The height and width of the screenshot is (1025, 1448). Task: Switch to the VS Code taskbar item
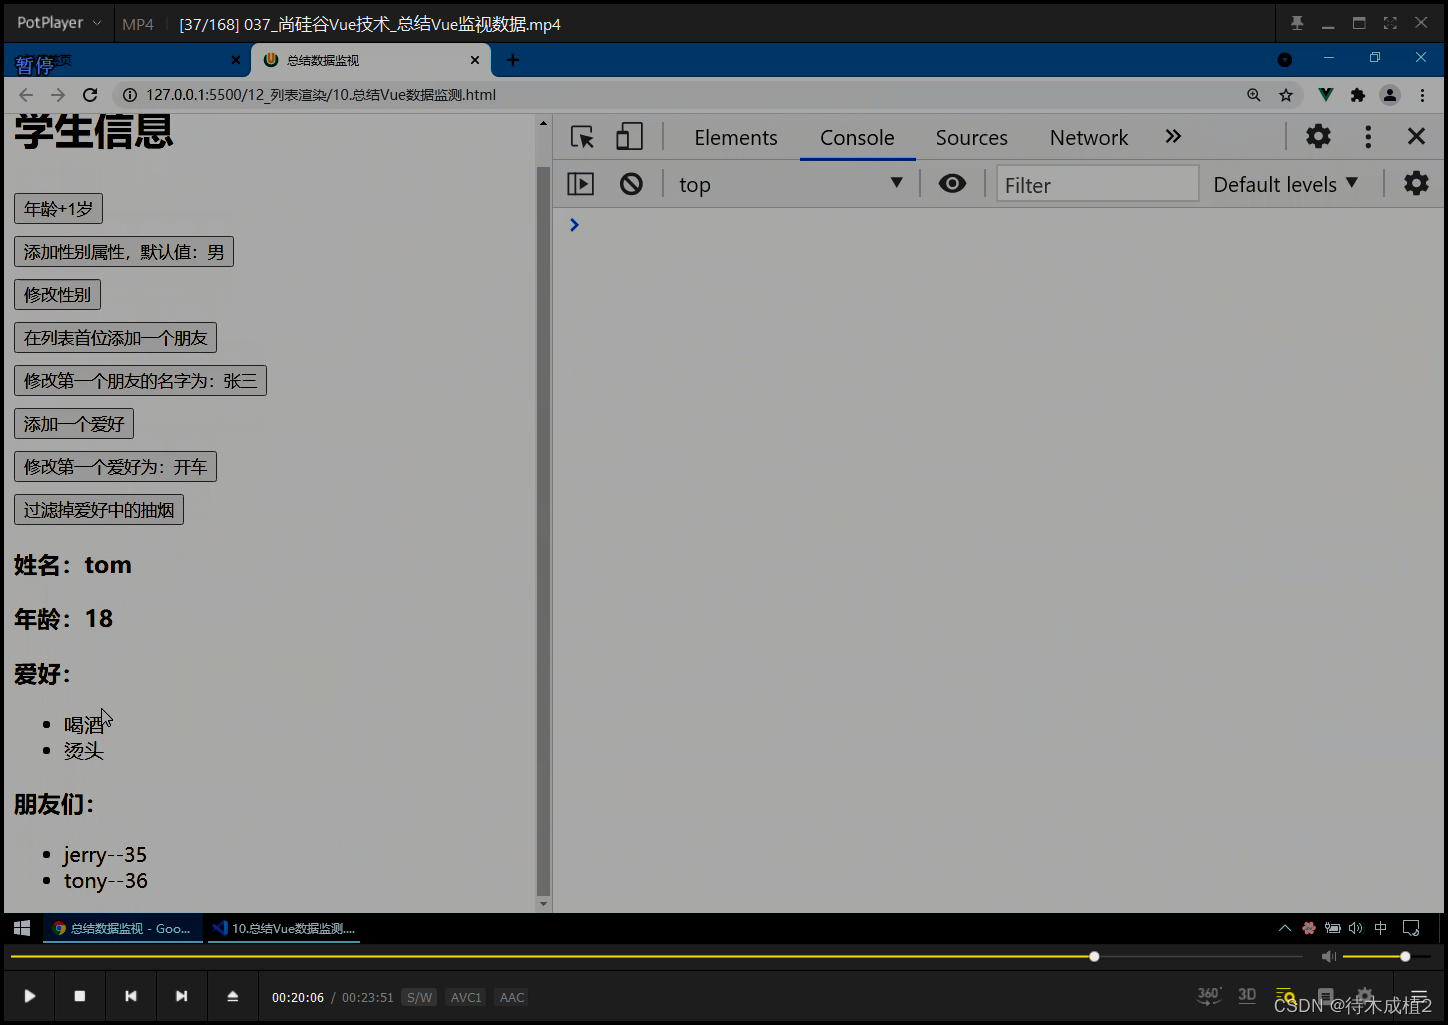pyautogui.click(x=285, y=928)
